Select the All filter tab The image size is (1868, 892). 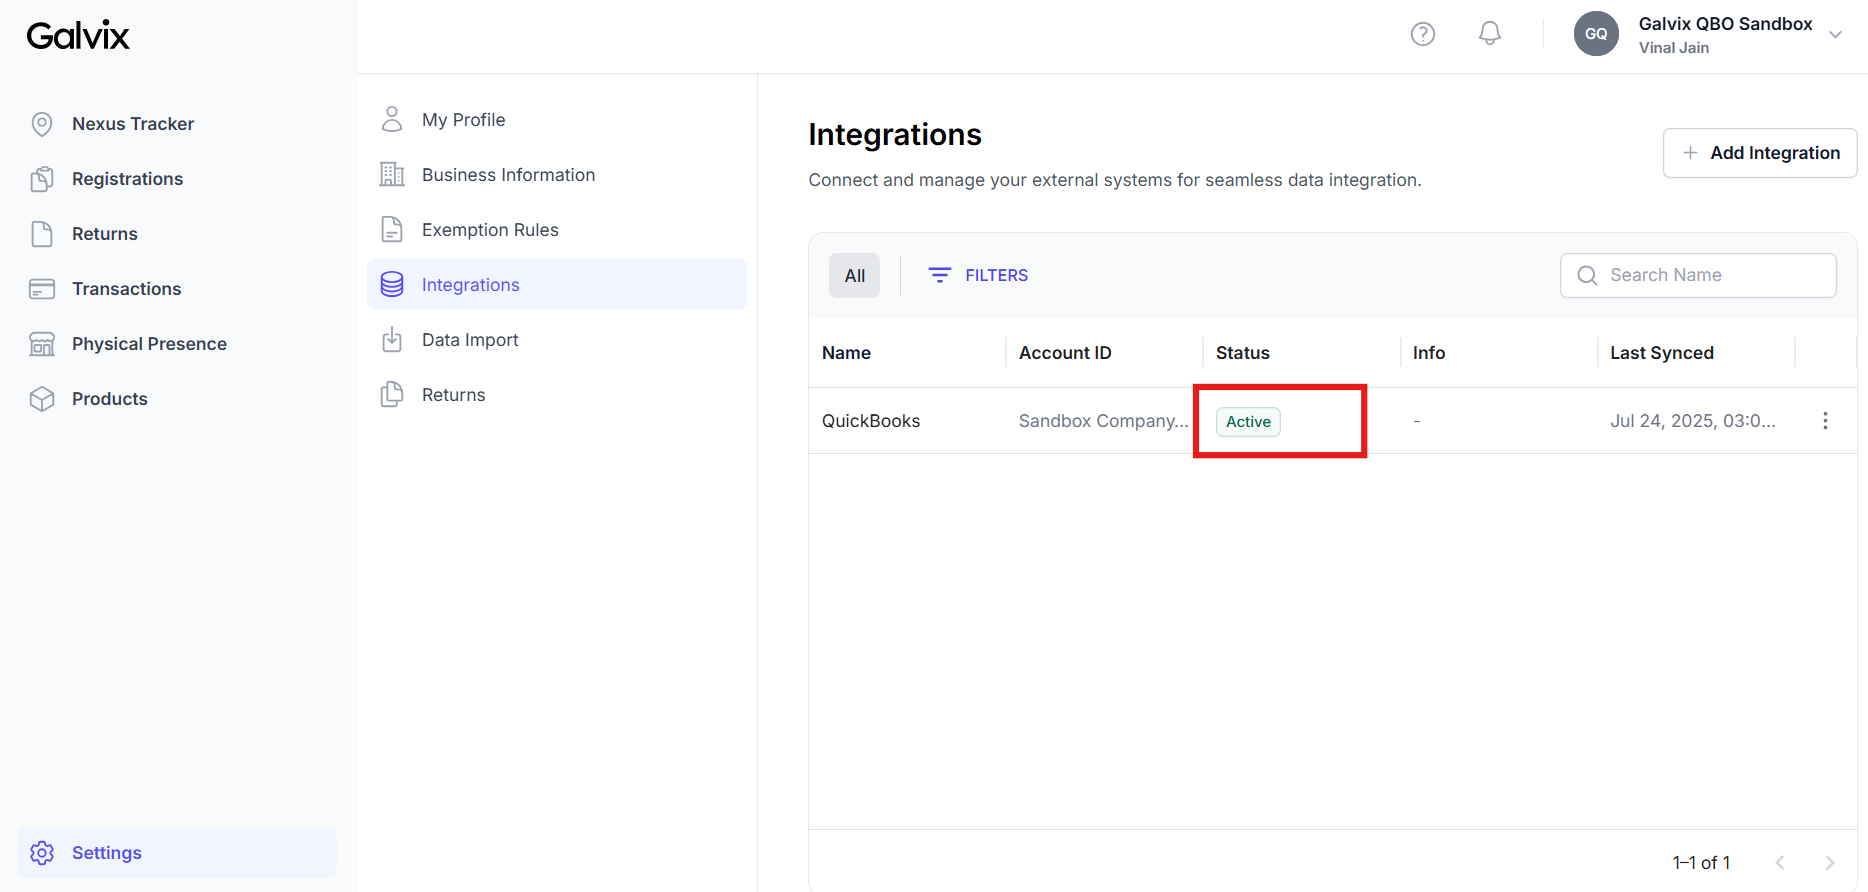[x=855, y=276]
